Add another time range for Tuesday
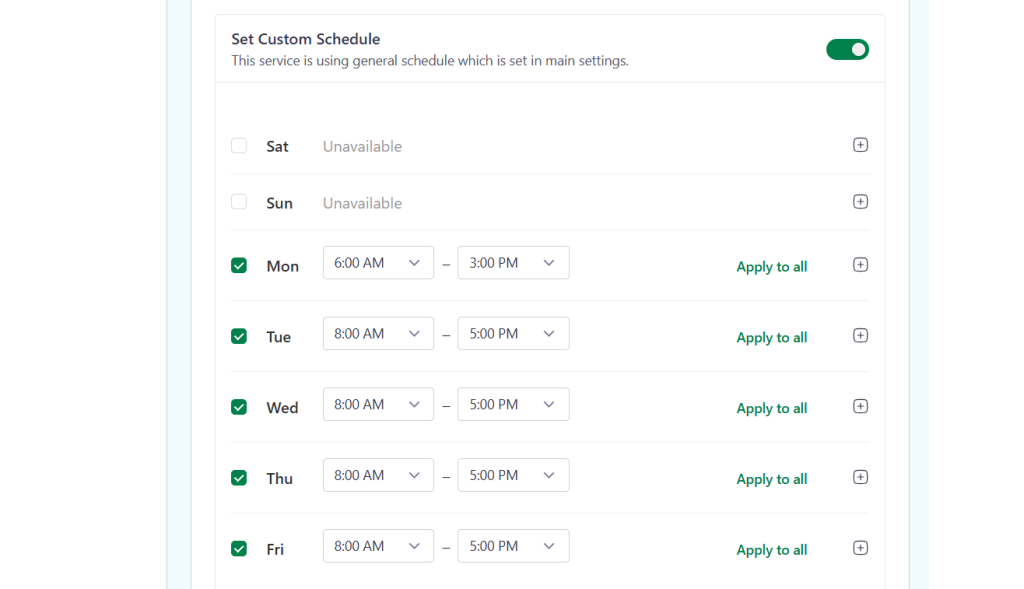 click(x=860, y=336)
